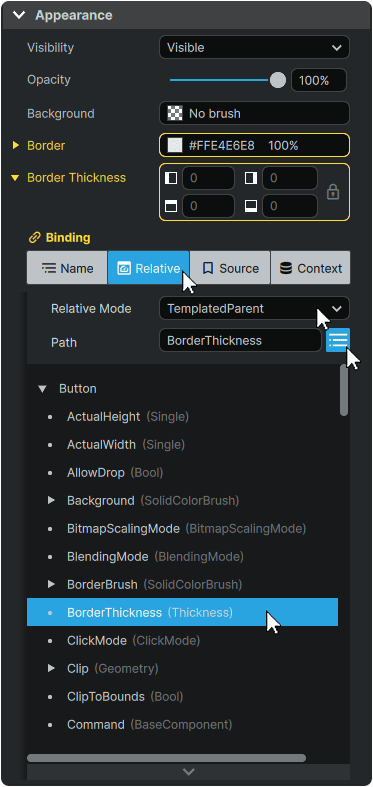Select the Relative binding tab
The height and width of the screenshot is (787, 373).
click(x=149, y=268)
